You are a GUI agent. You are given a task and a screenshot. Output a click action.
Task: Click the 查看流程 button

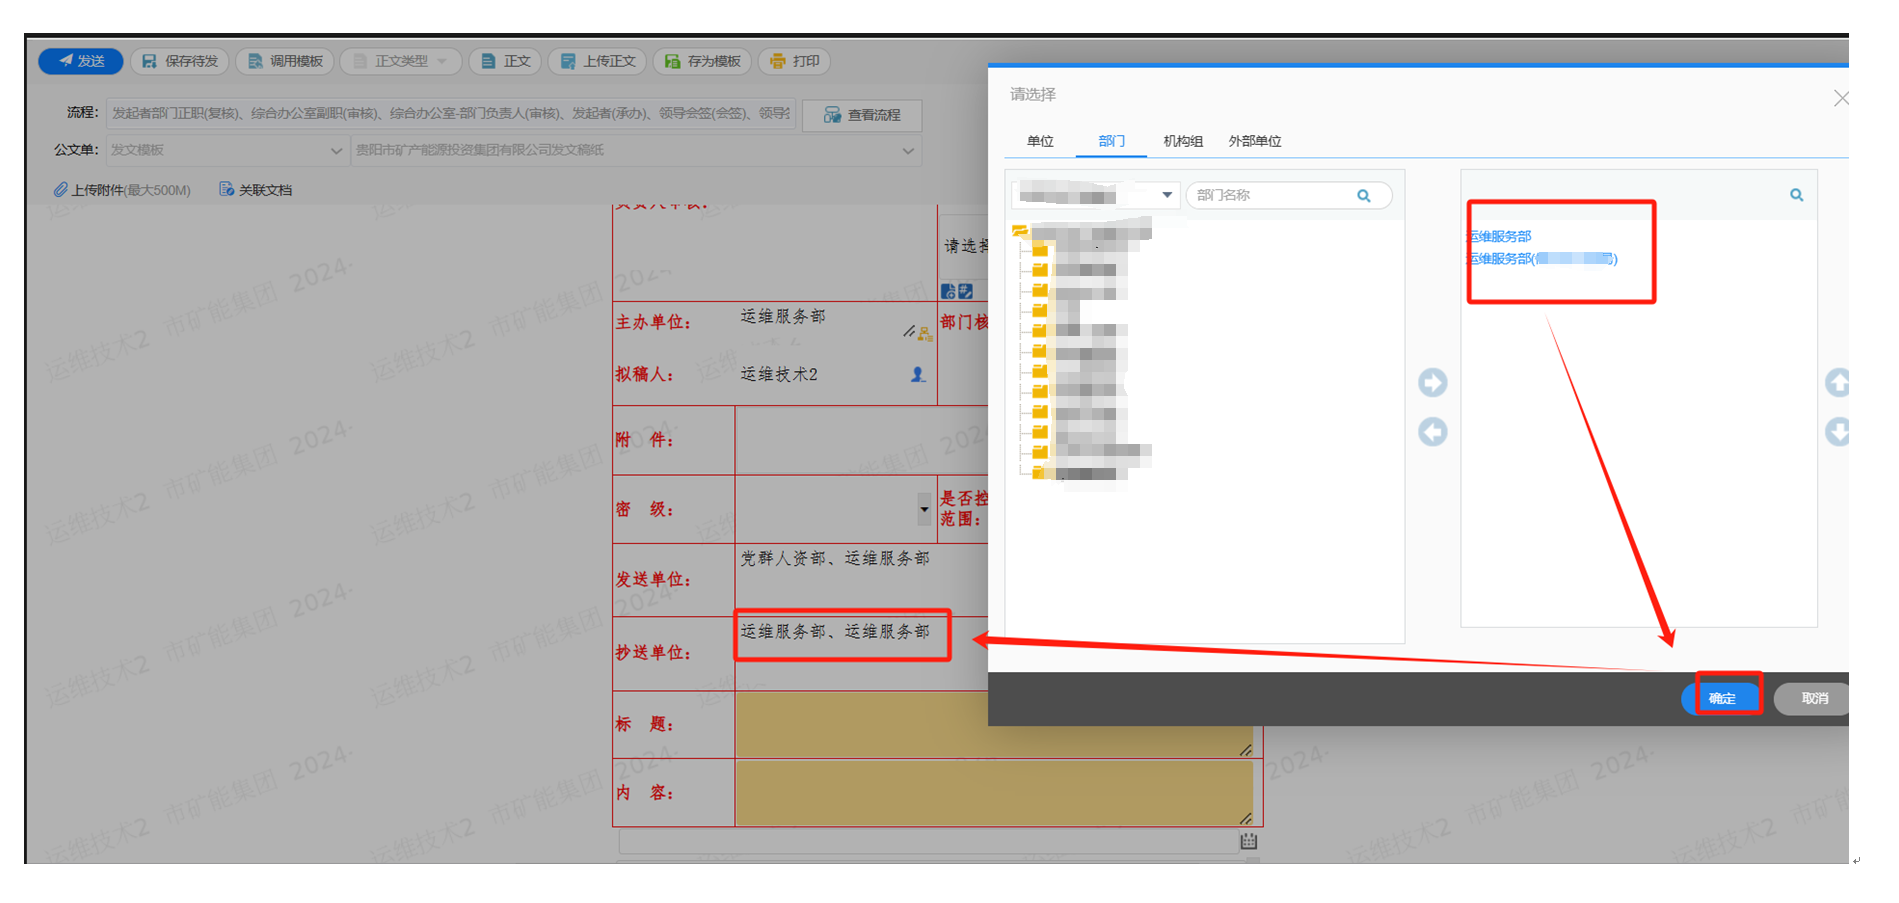pyautogui.click(x=862, y=115)
